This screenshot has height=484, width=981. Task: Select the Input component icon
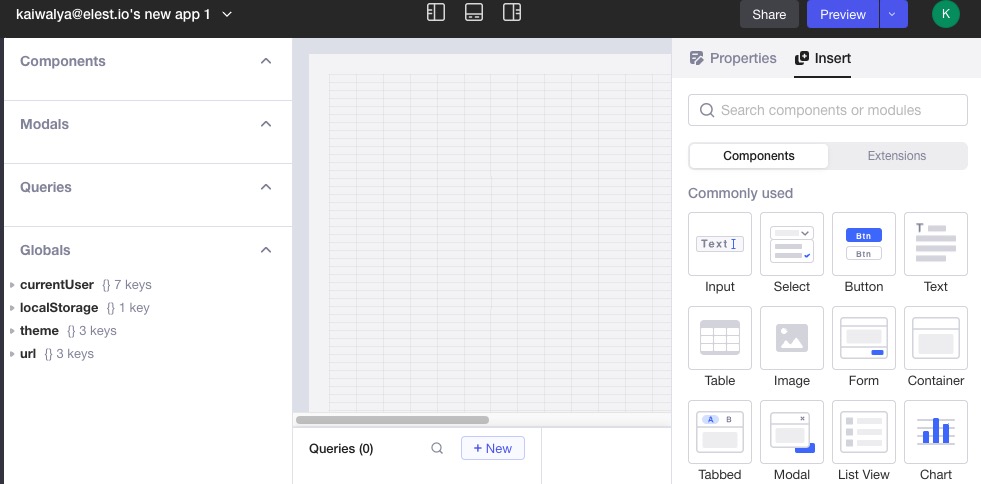(x=719, y=244)
